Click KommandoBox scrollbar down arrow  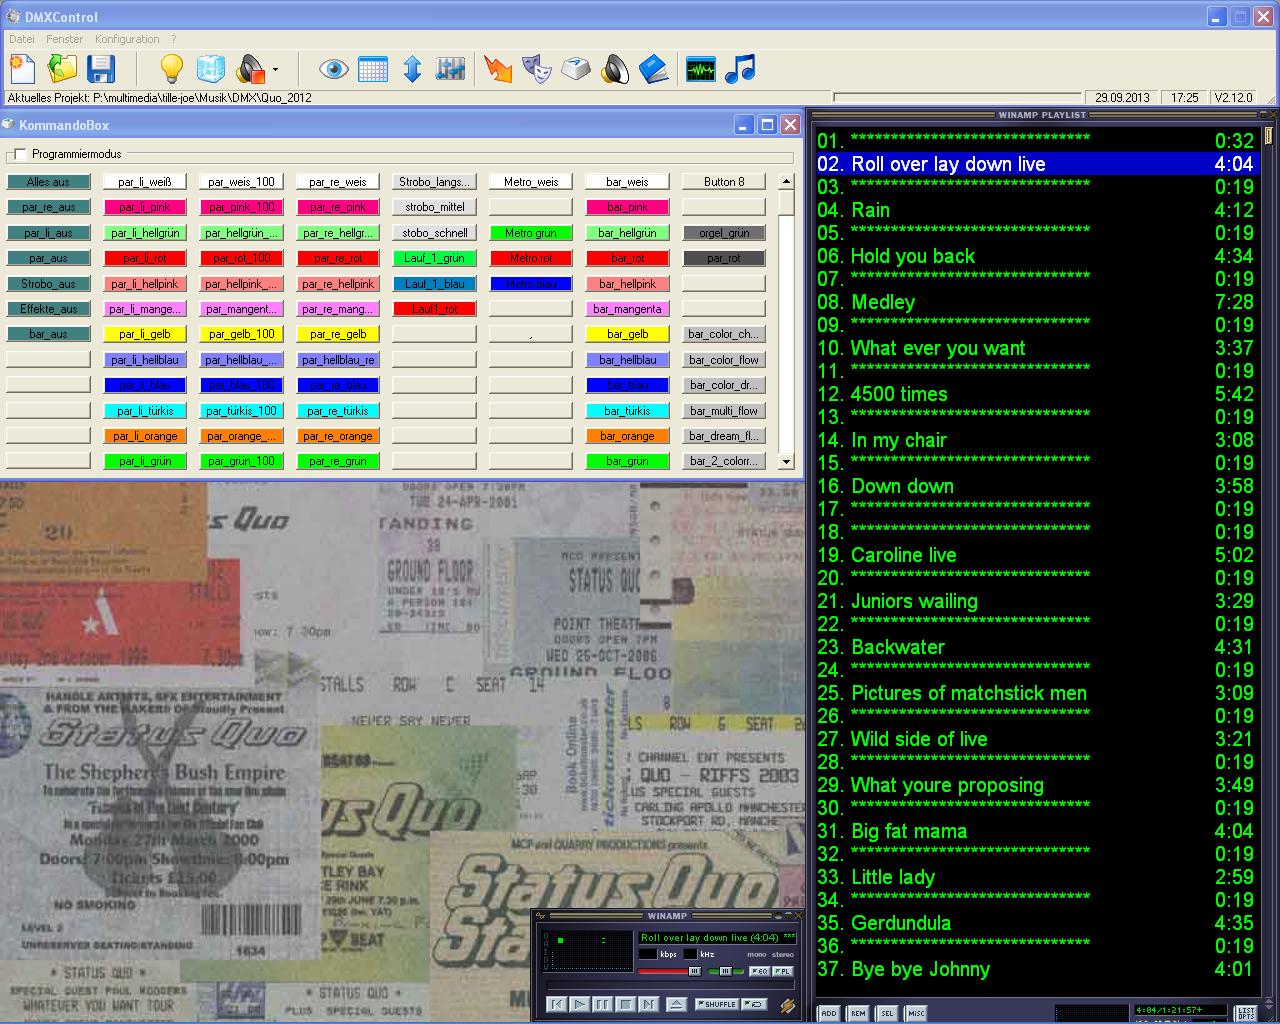[x=786, y=462]
